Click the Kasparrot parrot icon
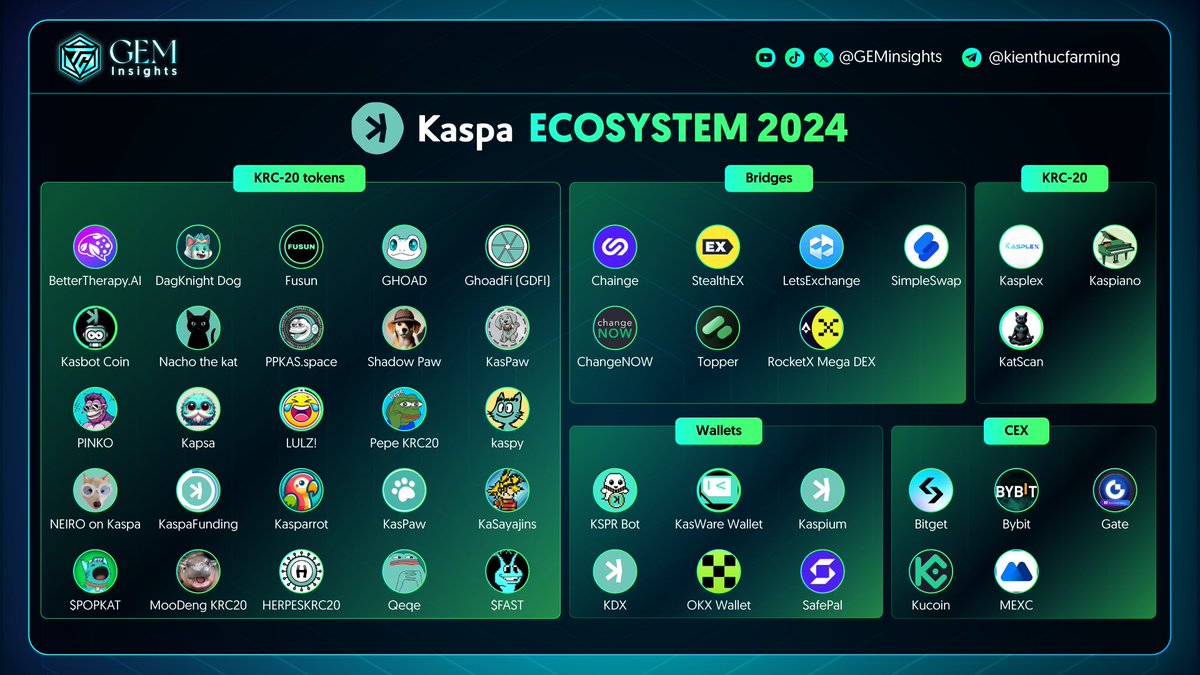 tap(301, 490)
